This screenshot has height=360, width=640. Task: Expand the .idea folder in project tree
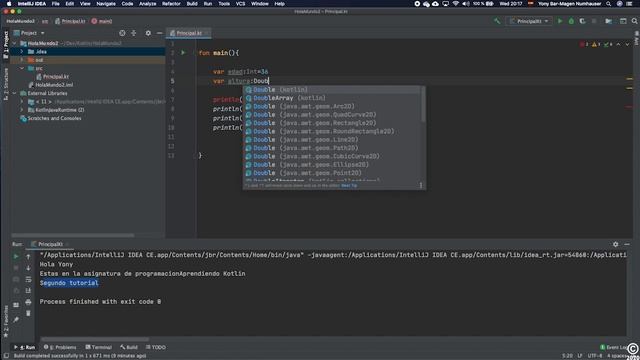coord(22,51)
